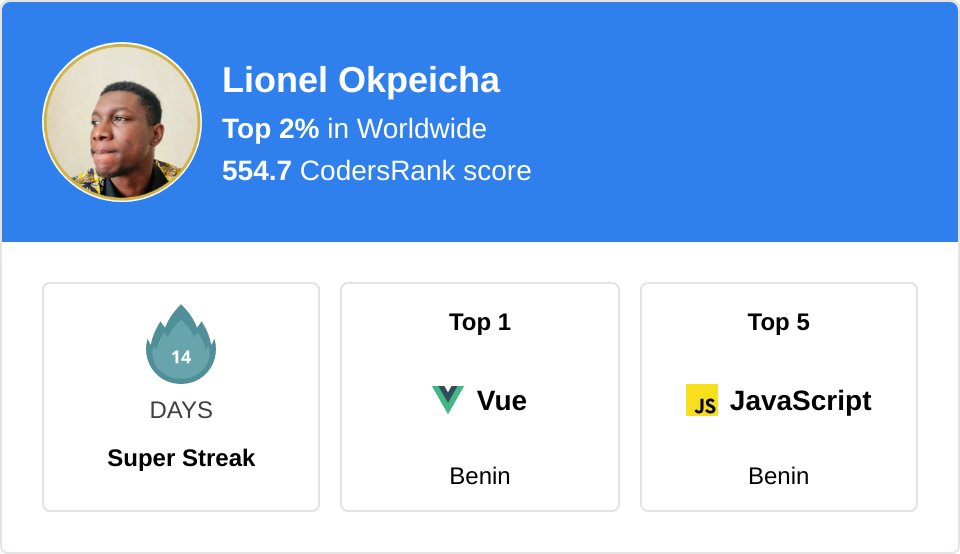Open the Super Streak badge card
The image size is (960, 554).
181,397
